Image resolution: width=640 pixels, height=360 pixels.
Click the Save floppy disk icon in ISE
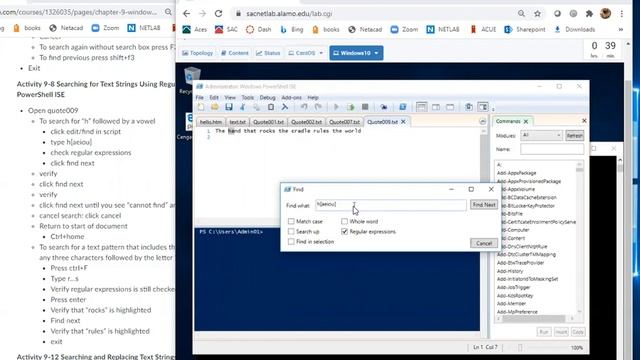click(229, 107)
